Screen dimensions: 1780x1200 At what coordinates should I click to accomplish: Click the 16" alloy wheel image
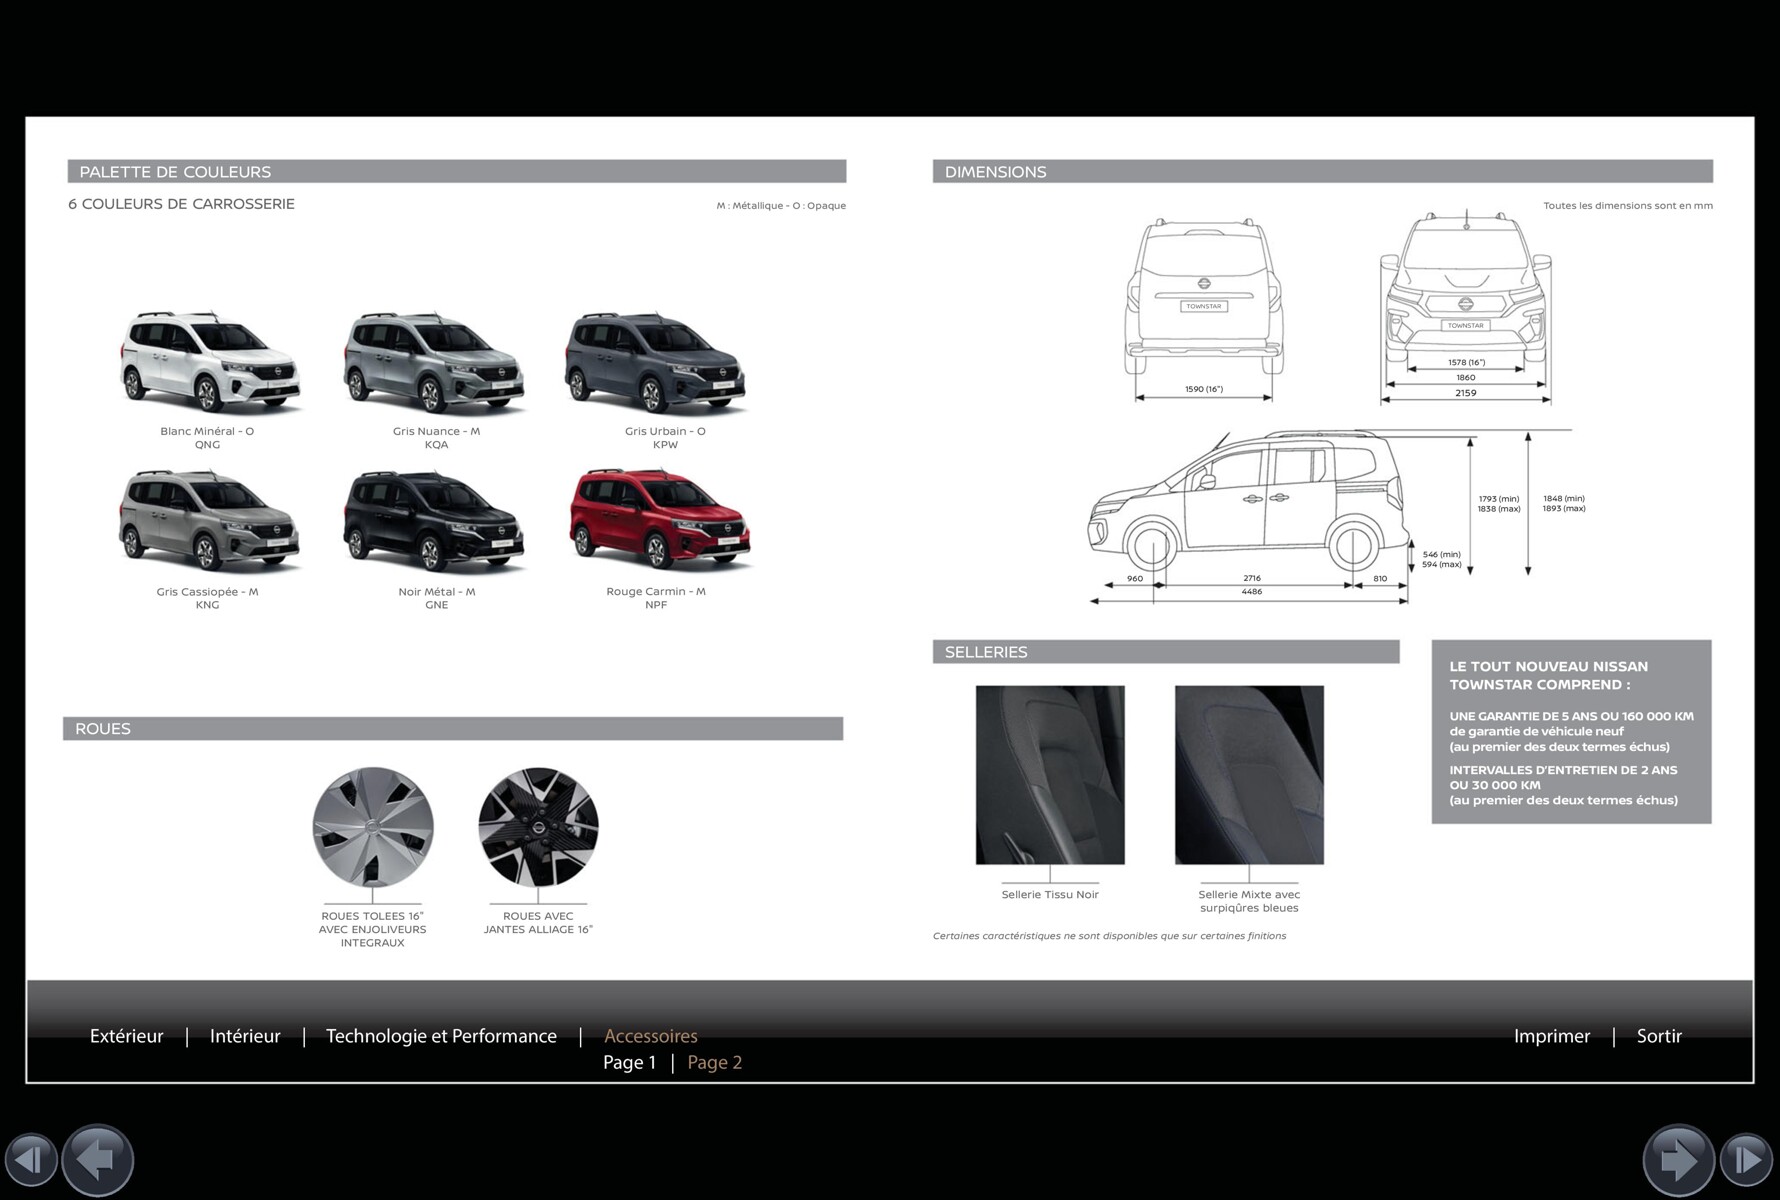tap(538, 827)
